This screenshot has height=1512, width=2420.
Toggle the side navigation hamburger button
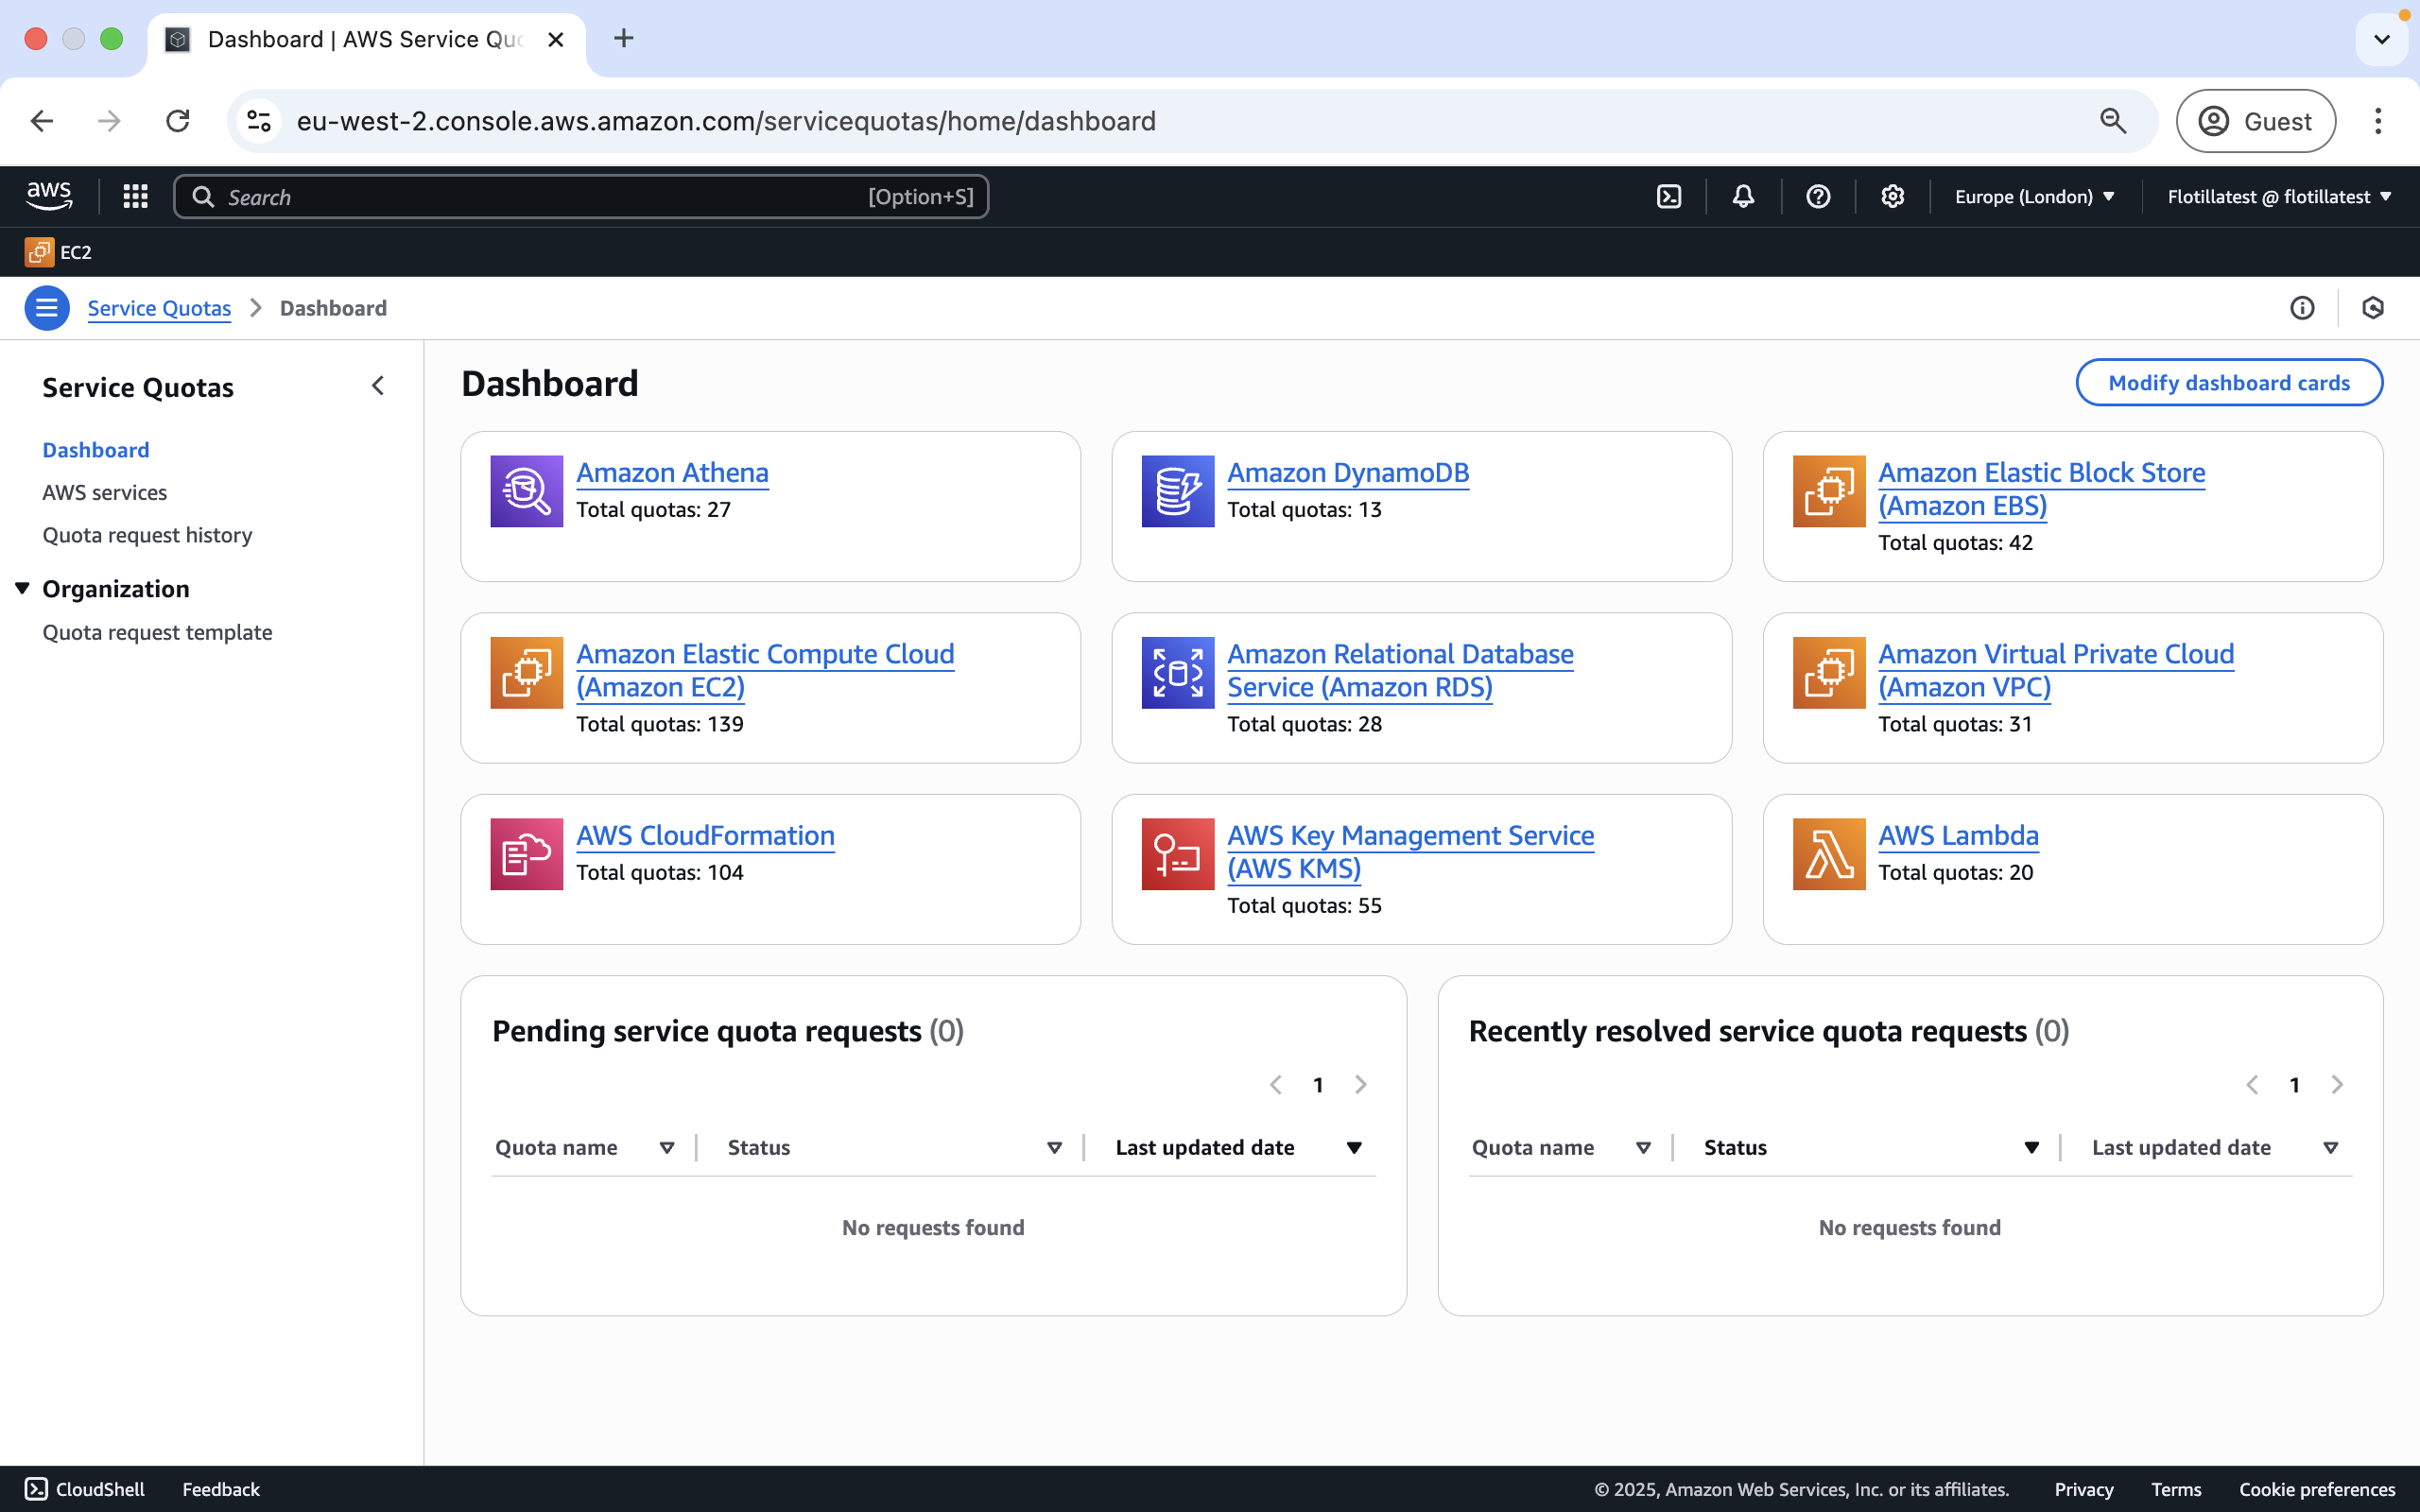coord(47,308)
